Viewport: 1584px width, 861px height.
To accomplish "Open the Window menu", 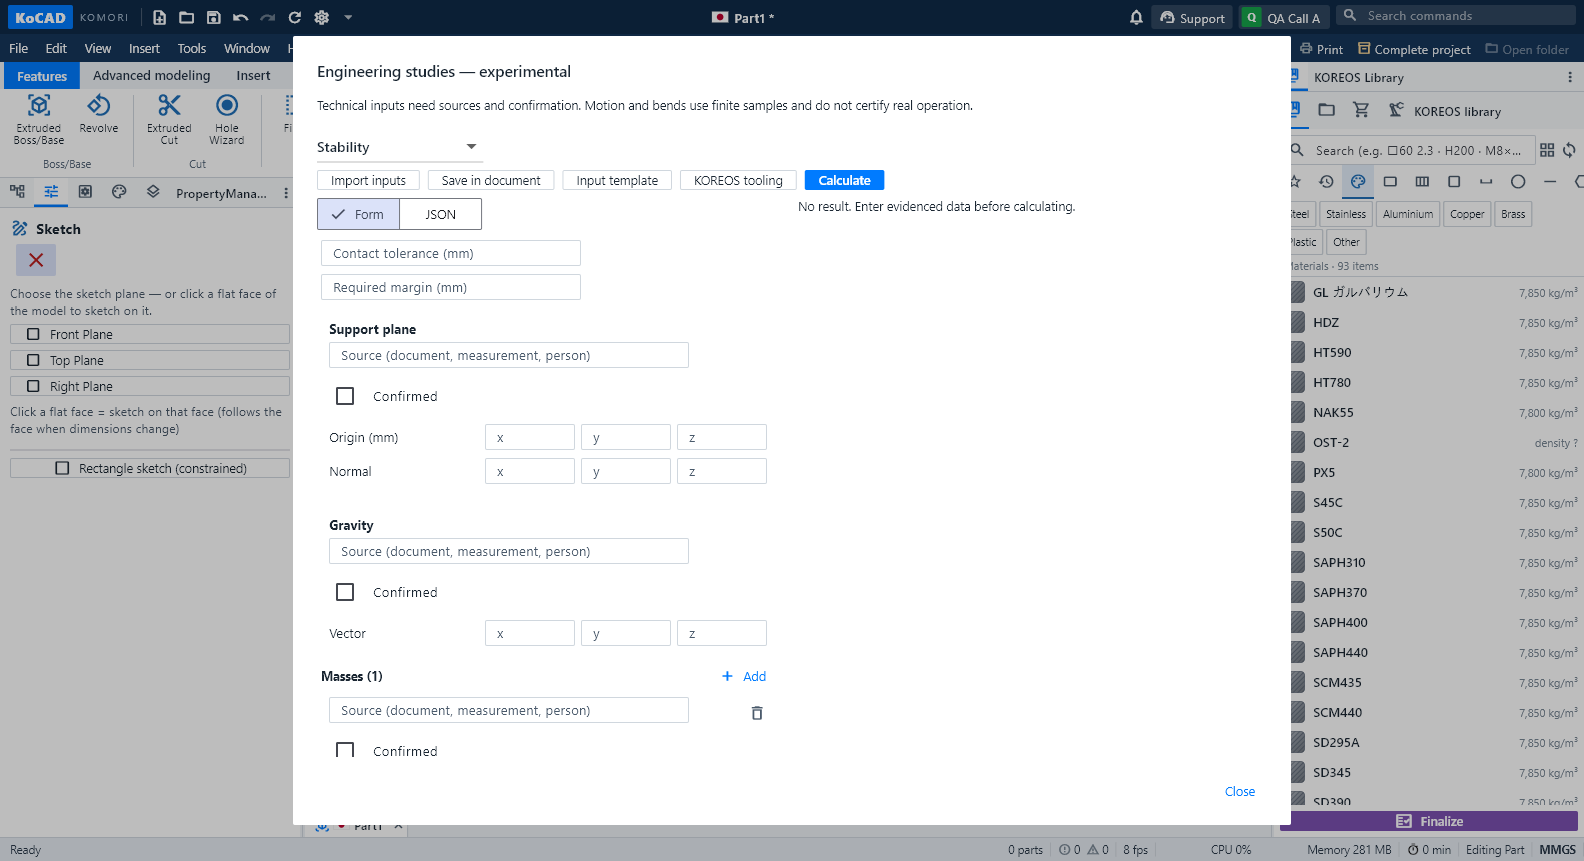I will pyautogui.click(x=247, y=48).
